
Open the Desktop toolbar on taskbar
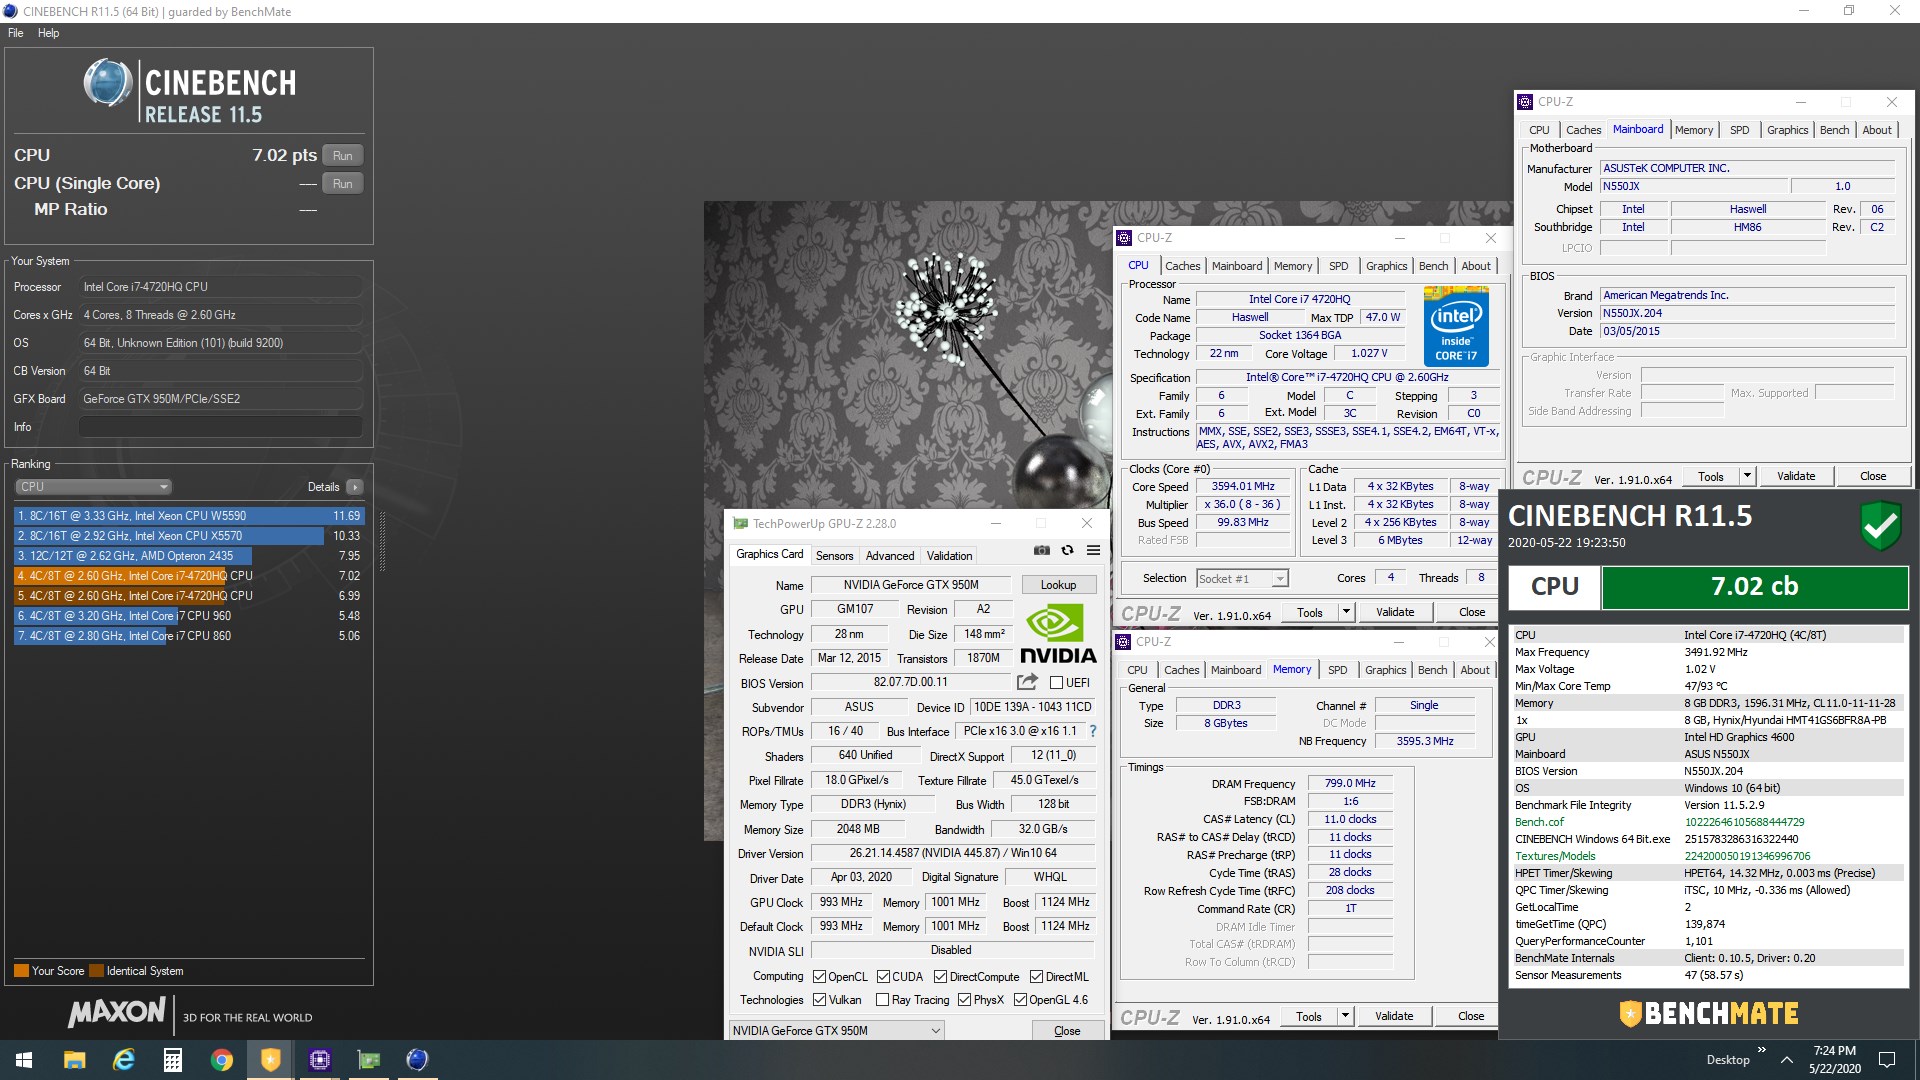1727,1060
